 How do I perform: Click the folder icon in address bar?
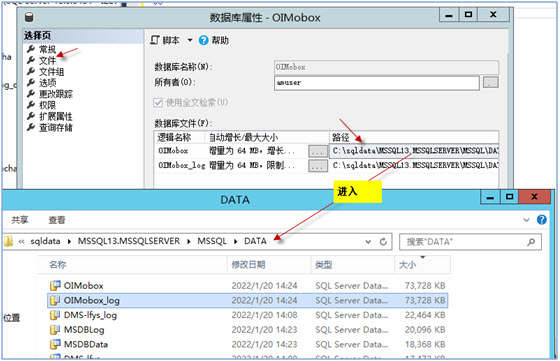point(8,241)
